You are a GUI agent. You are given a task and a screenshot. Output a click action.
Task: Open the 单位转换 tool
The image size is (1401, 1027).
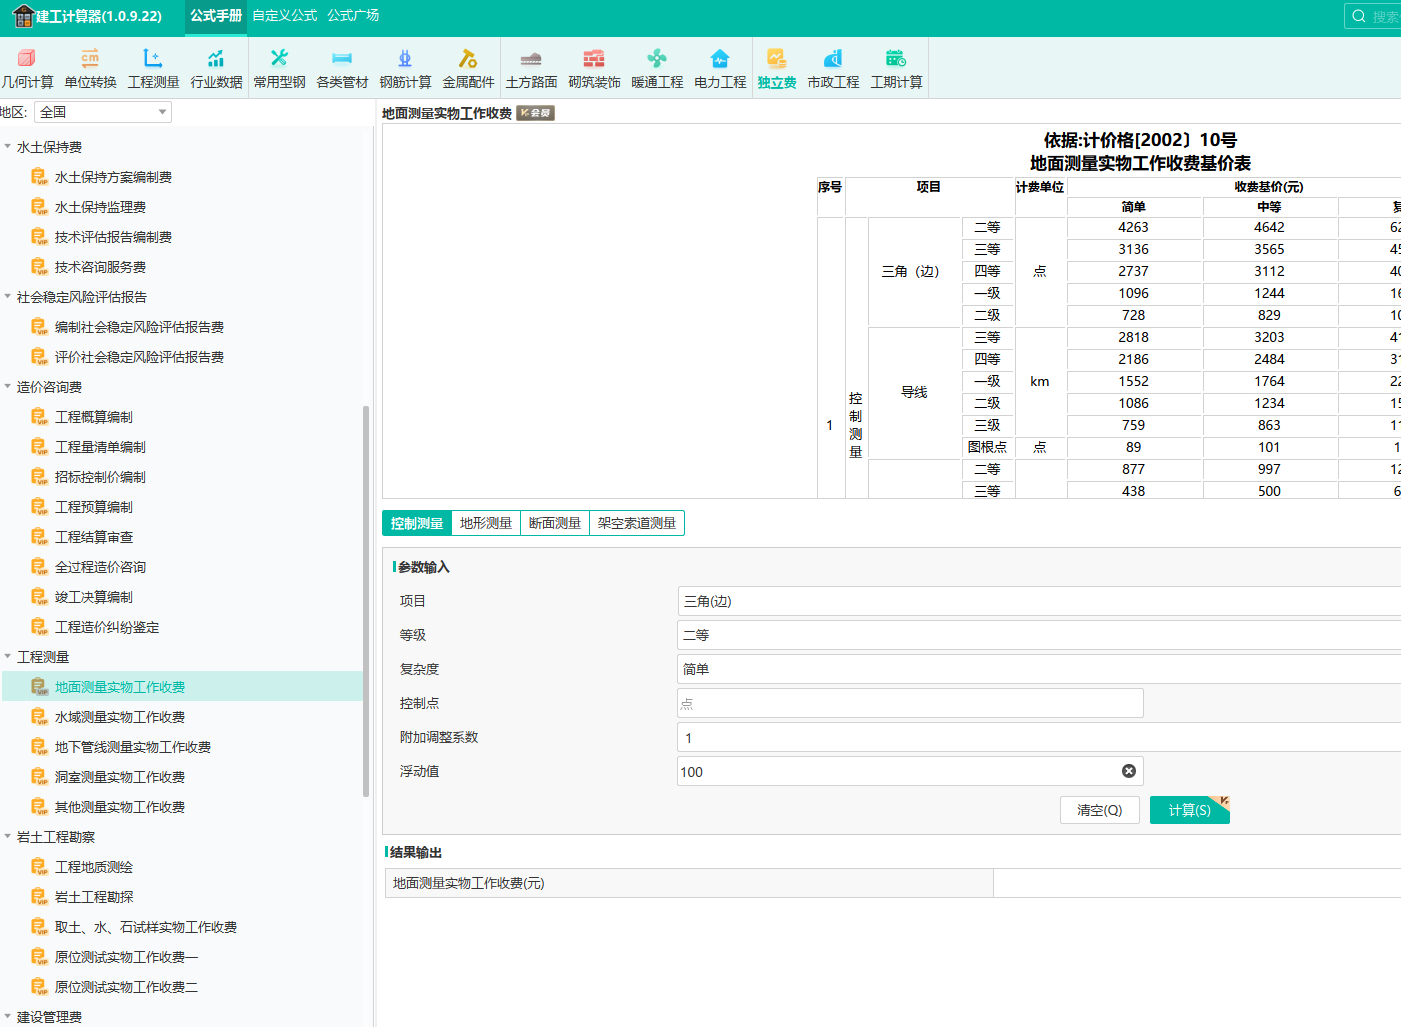pos(90,68)
